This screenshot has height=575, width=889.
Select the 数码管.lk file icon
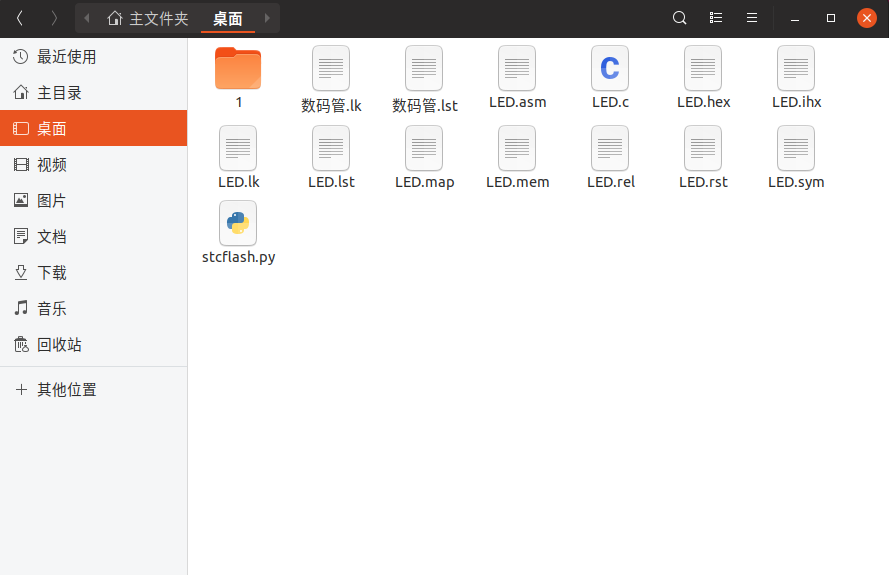point(331,69)
